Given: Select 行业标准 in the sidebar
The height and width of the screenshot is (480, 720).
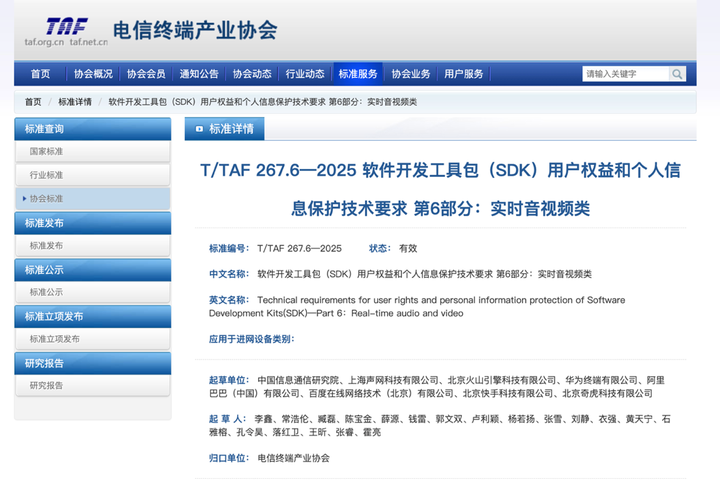Looking at the screenshot, I should [93, 175].
